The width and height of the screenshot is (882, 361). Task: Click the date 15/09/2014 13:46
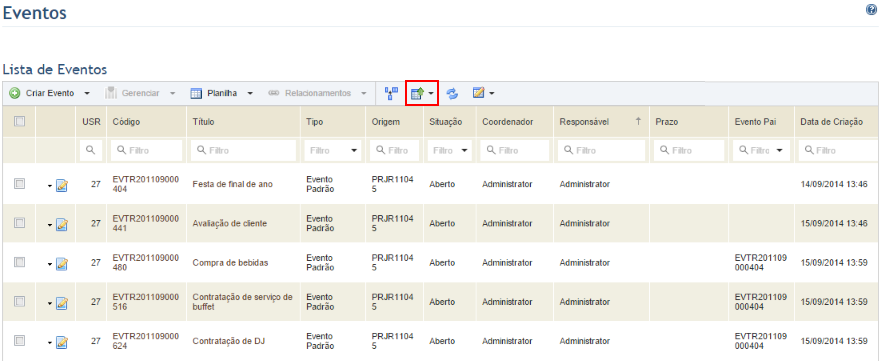(834, 224)
